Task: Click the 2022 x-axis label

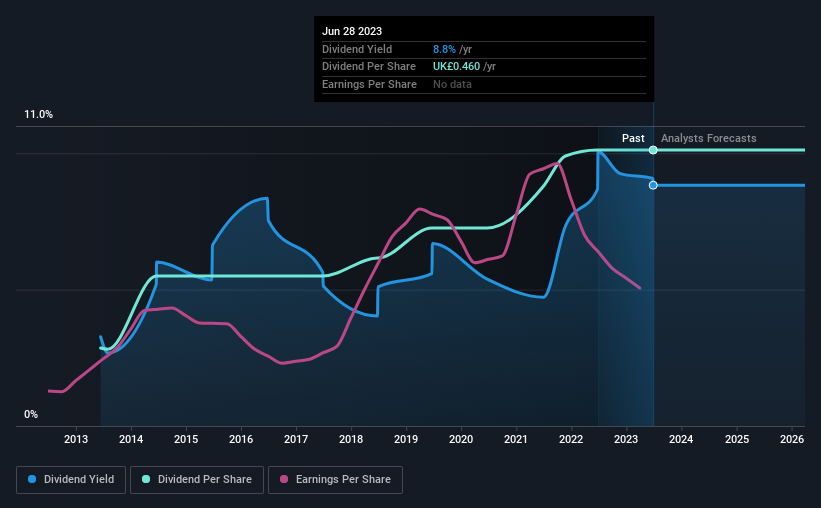Action: [x=571, y=439]
